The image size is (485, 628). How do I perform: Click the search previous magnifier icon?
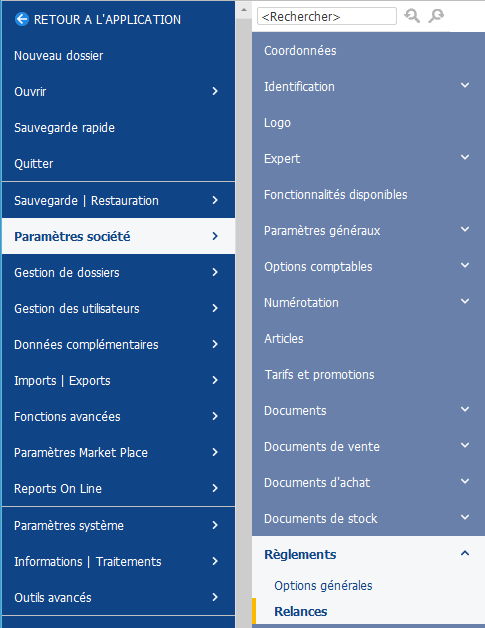point(412,16)
